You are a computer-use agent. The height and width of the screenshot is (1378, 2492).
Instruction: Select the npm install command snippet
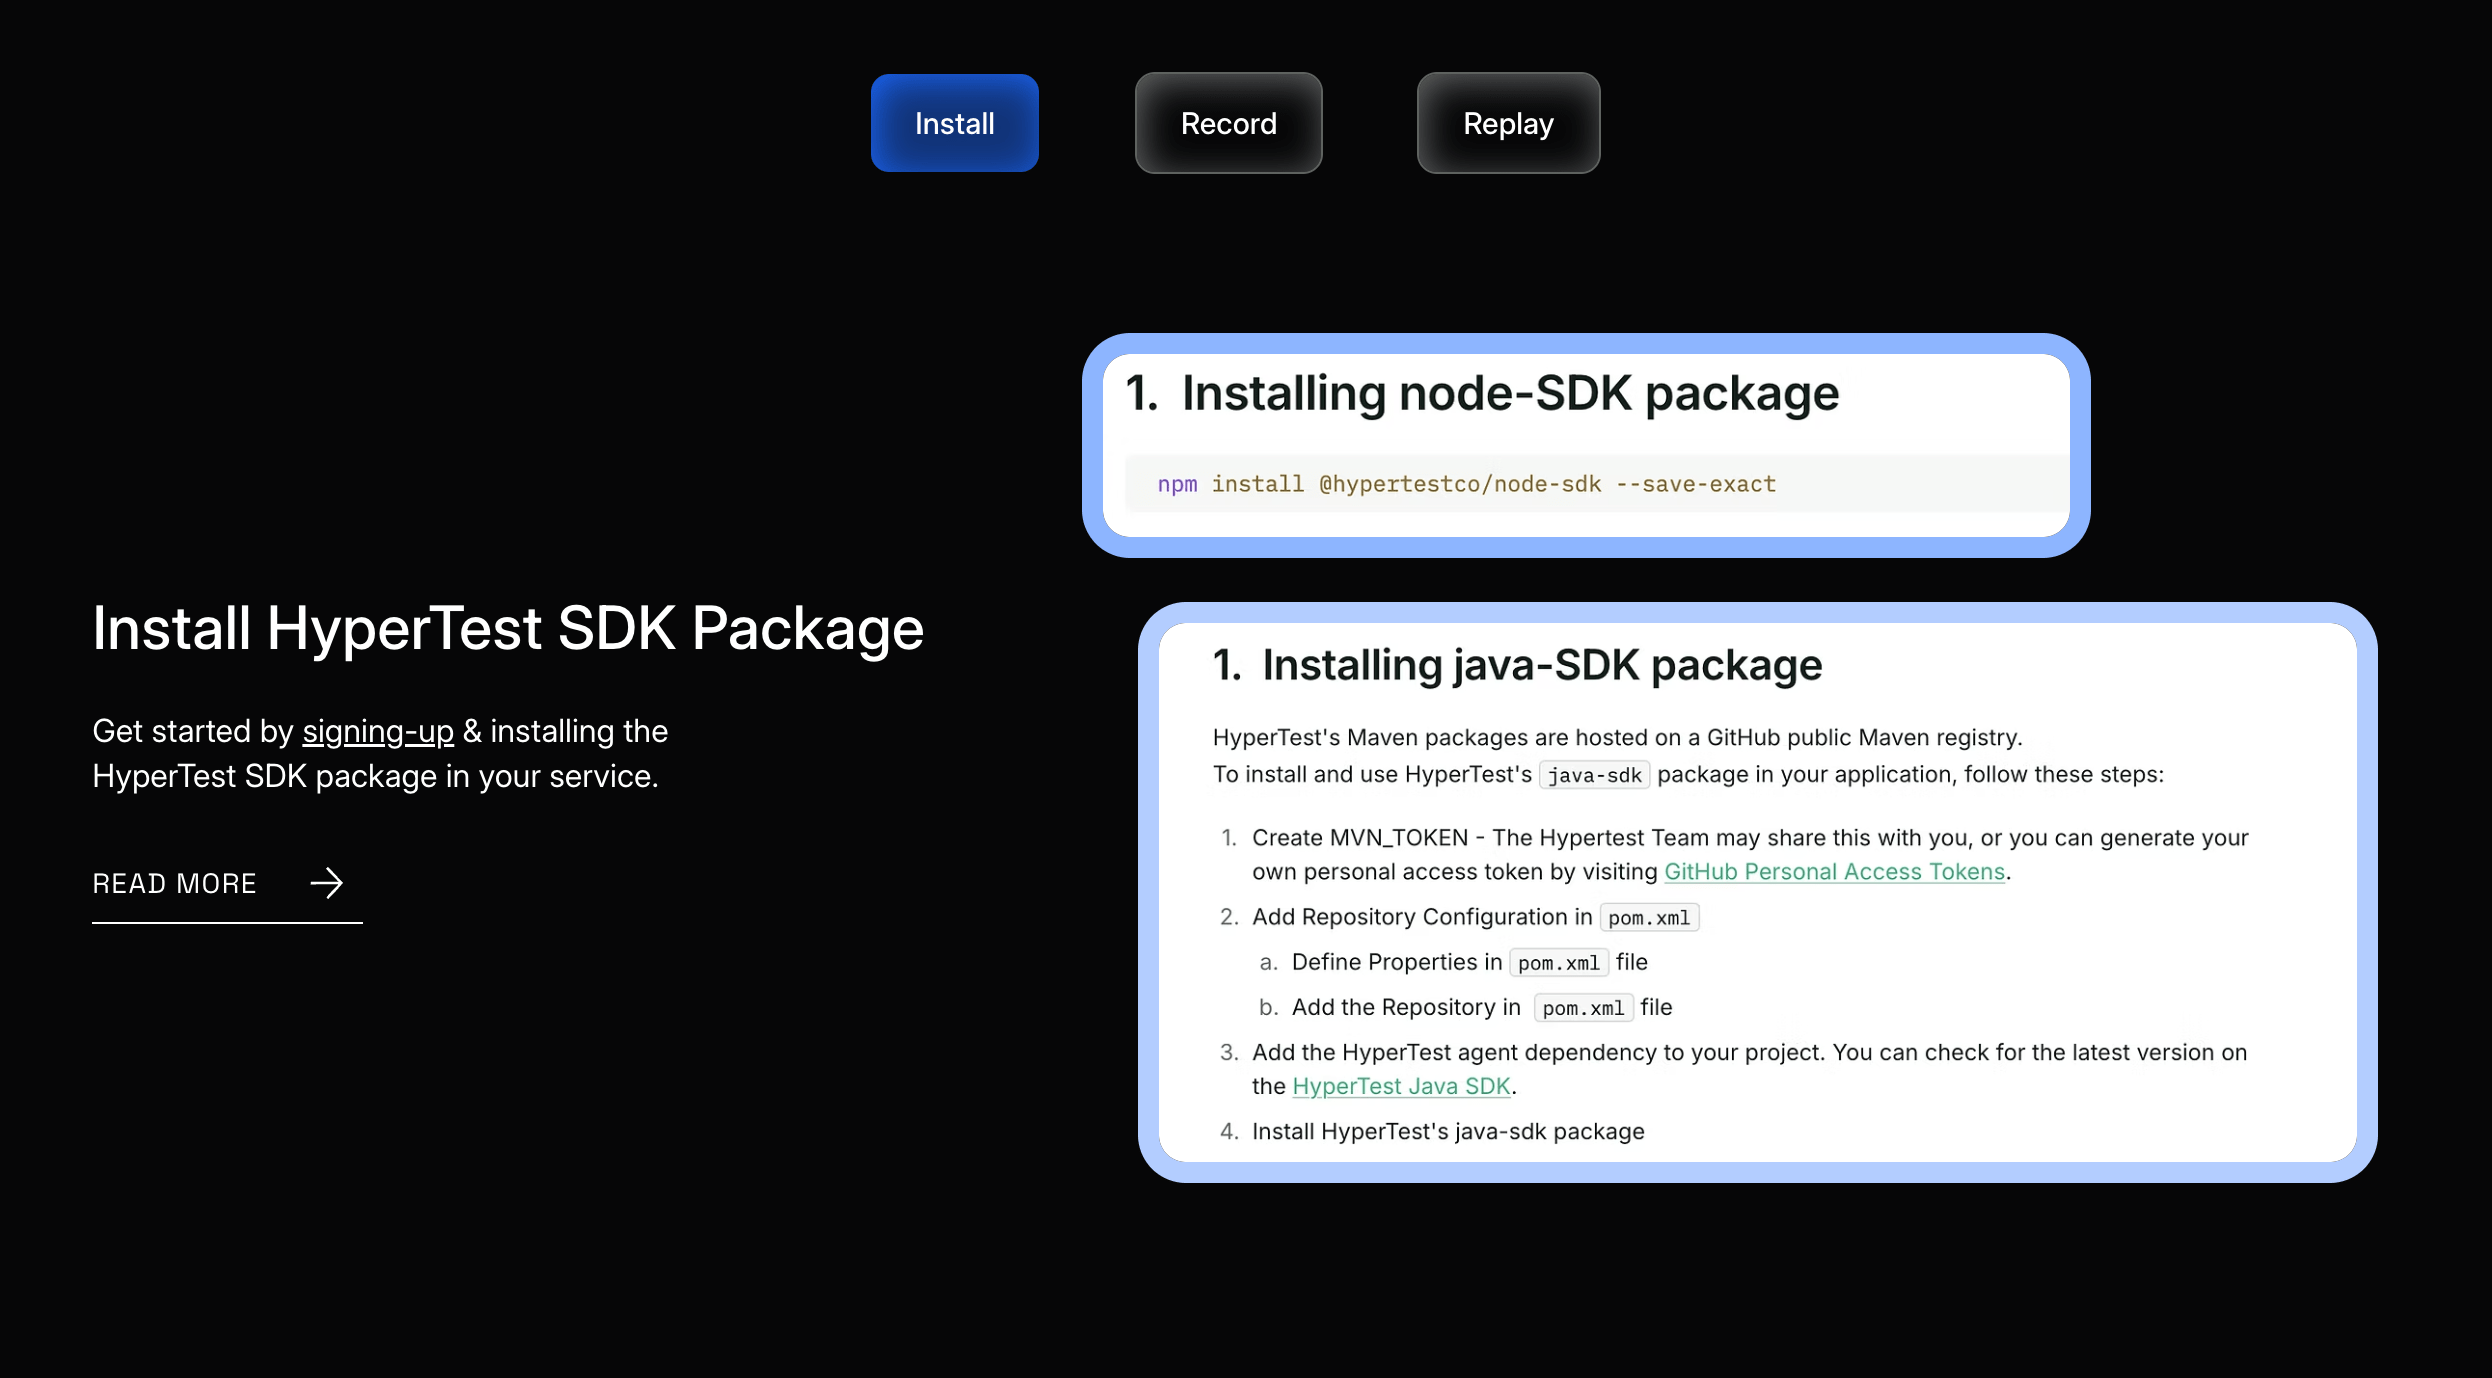(1465, 483)
